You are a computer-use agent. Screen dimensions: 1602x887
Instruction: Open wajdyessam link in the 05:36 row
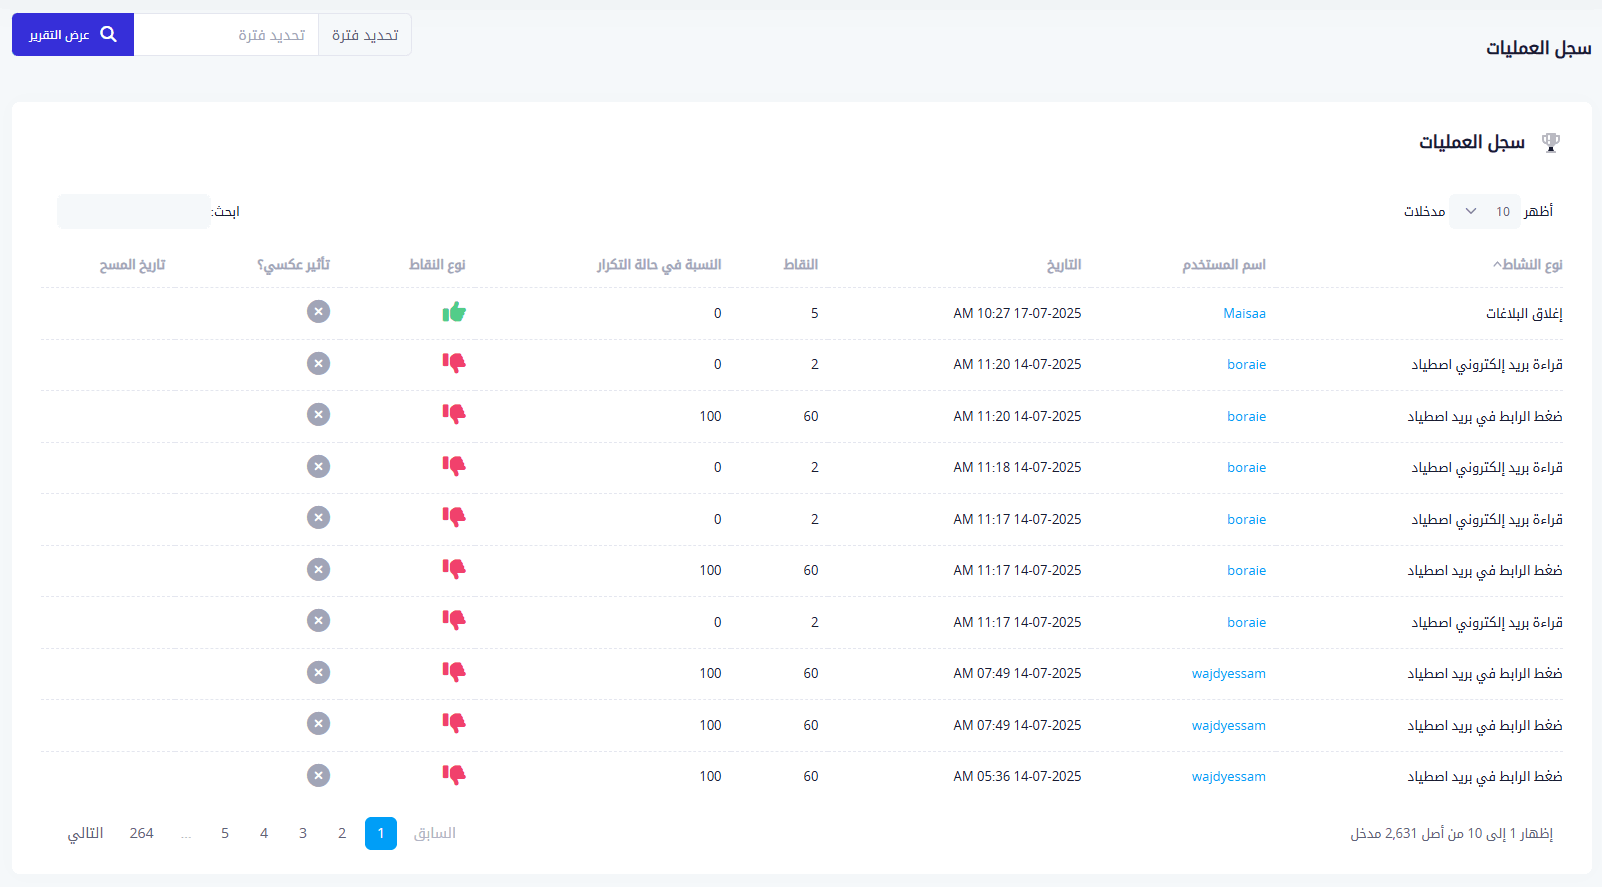point(1228,776)
